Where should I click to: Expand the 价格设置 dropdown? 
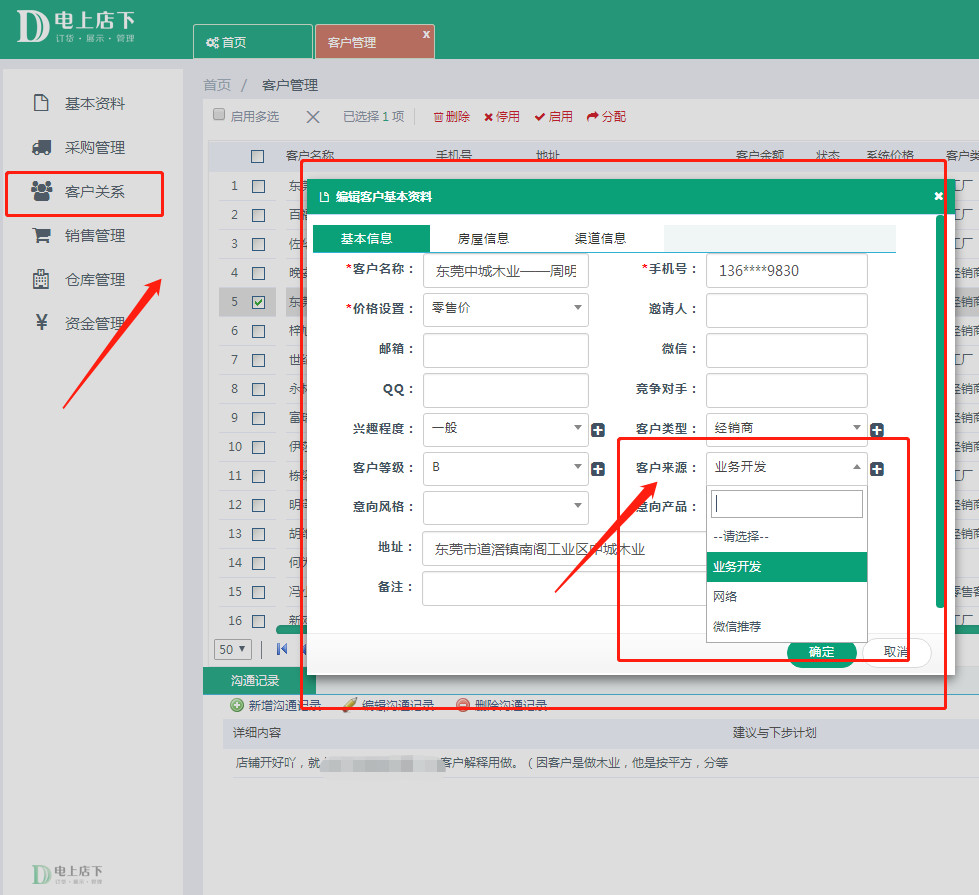[x=505, y=309]
